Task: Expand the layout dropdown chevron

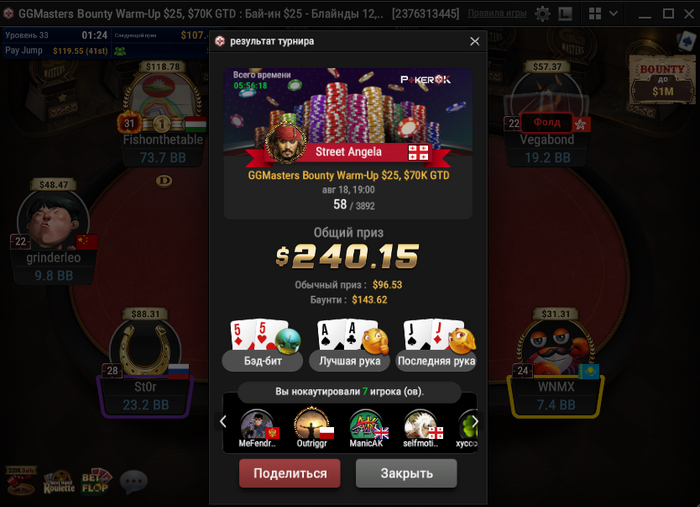Action: 614,14
